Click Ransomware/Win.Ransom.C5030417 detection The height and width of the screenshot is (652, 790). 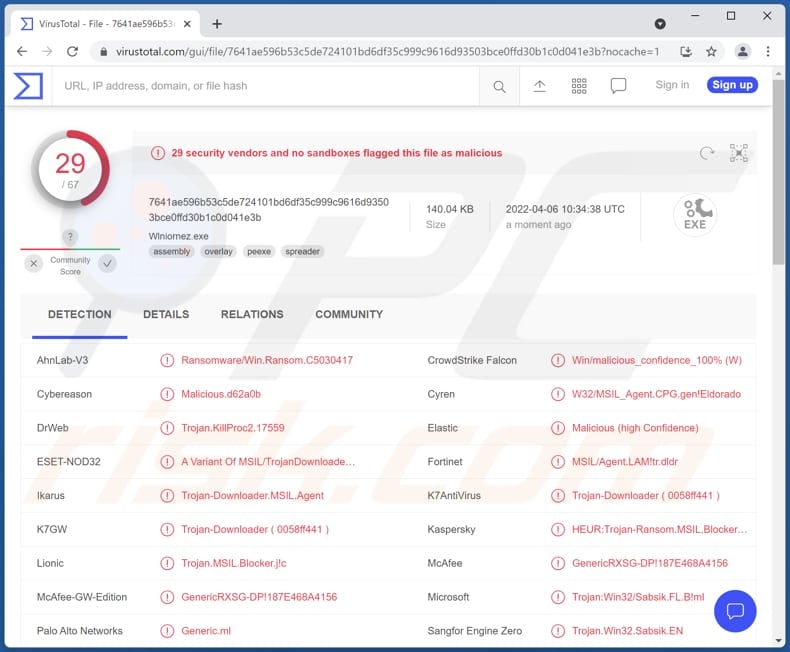click(x=267, y=360)
